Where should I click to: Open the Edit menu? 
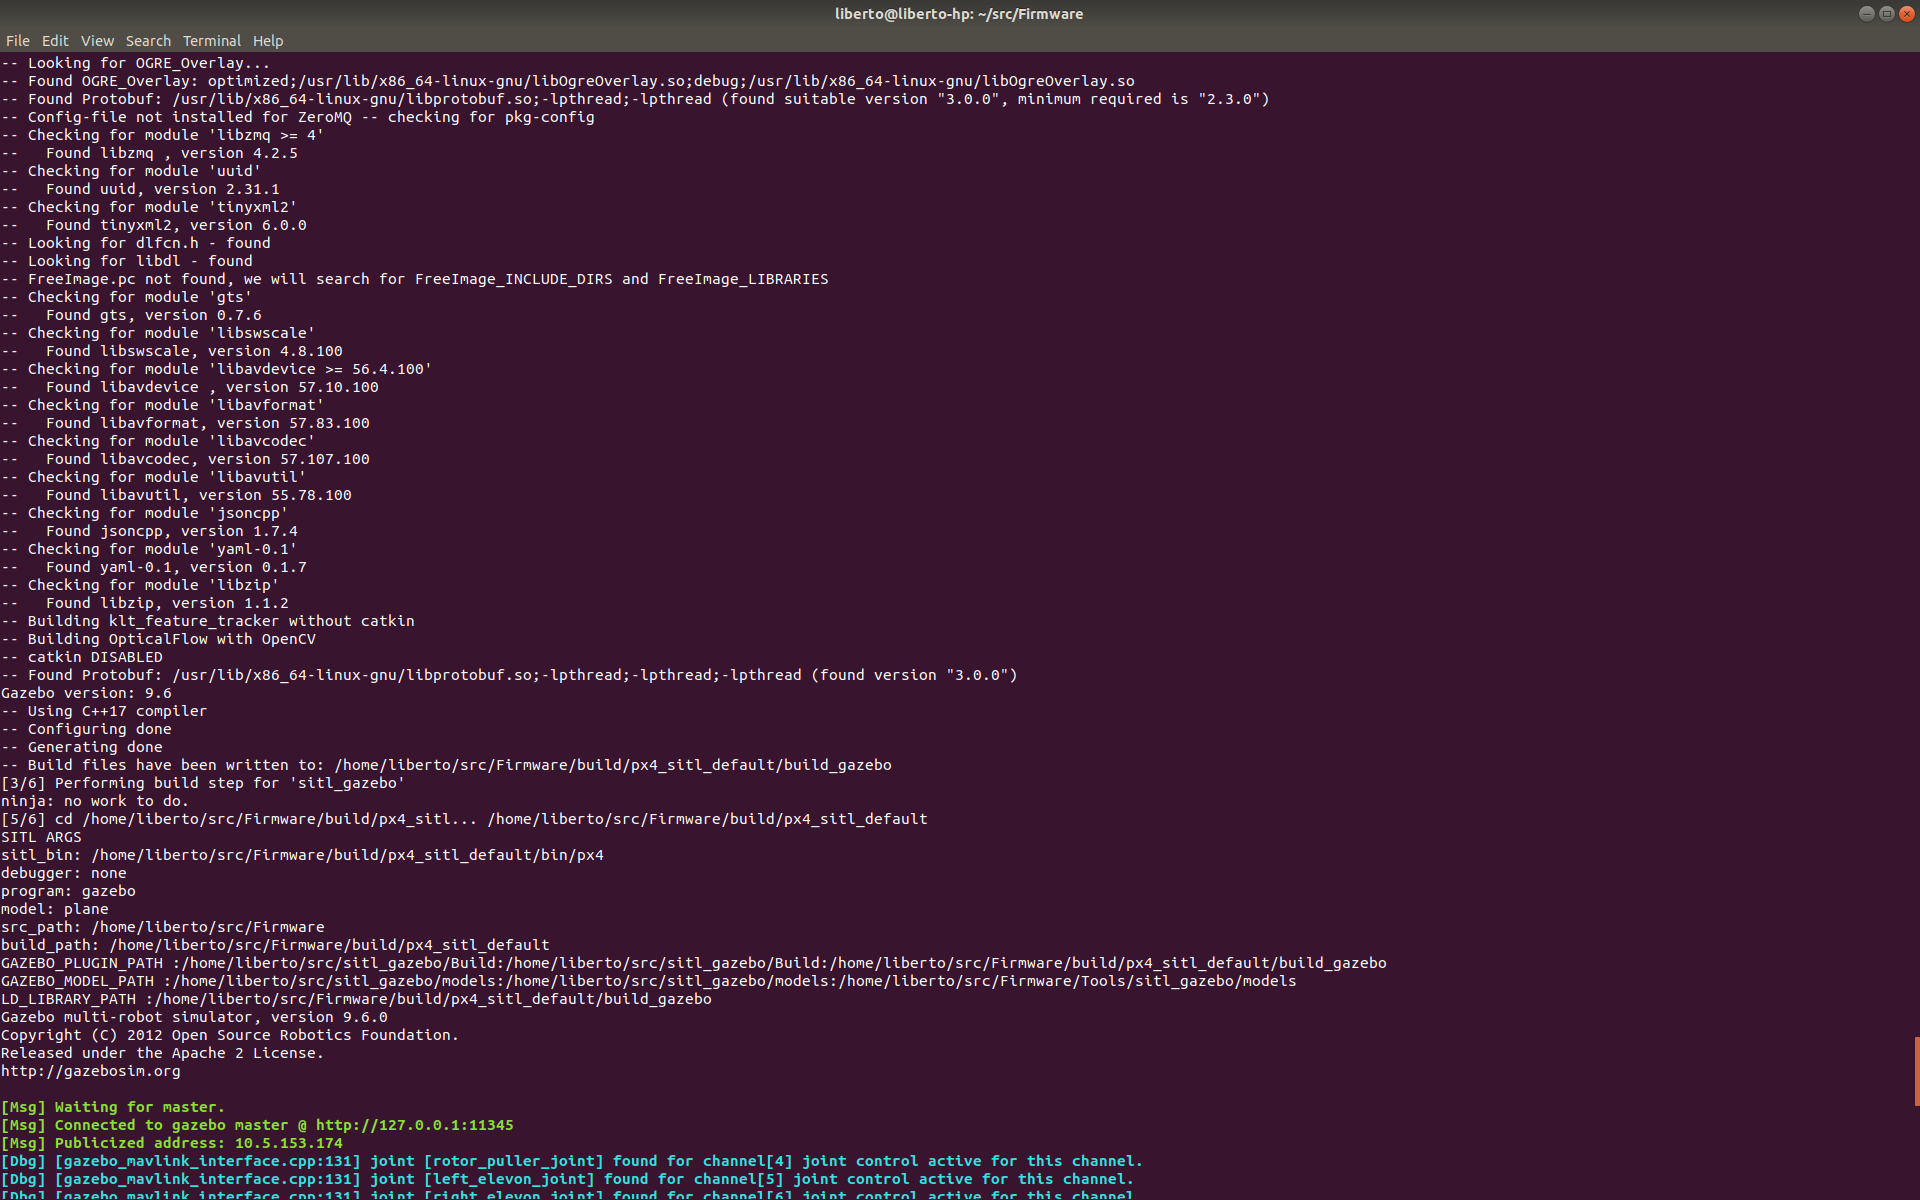(x=55, y=40)
